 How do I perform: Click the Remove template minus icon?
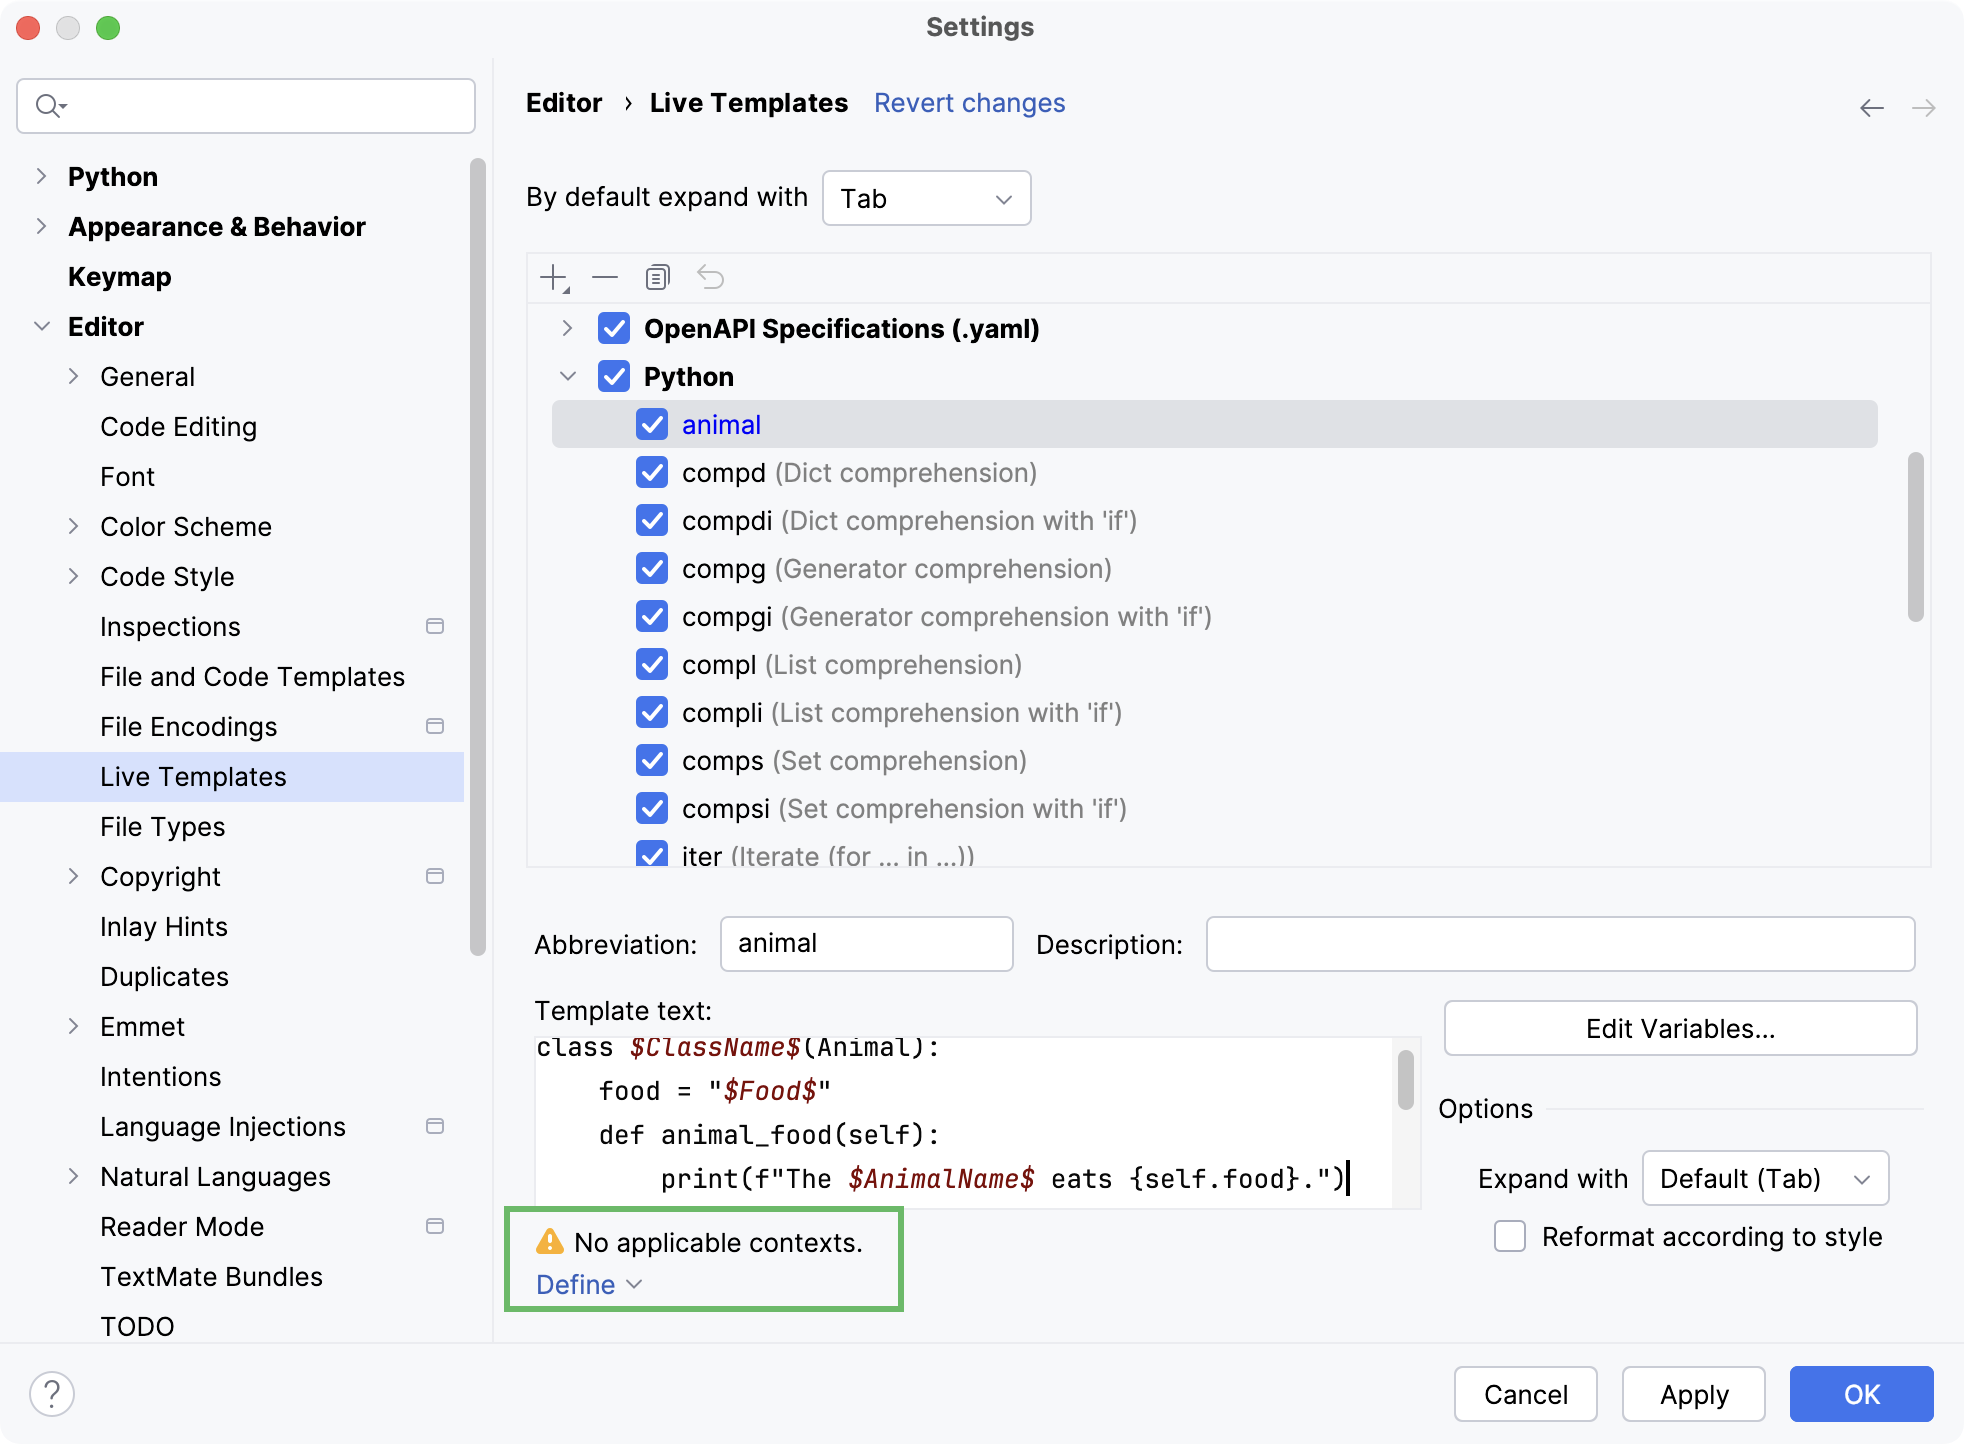click(605, 277)
